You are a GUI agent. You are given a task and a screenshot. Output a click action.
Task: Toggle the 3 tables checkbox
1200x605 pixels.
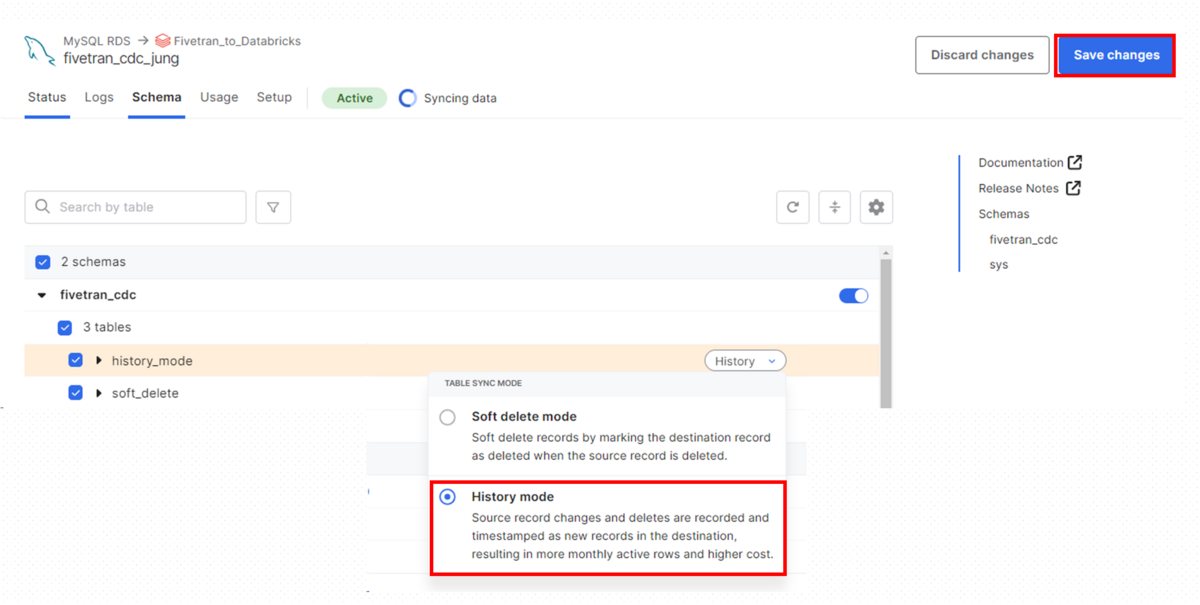(x=65, y=327)
